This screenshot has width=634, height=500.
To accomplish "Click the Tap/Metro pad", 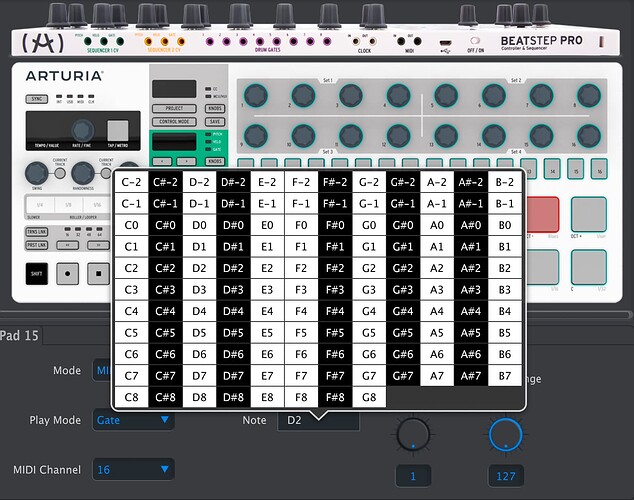I will pyautogui.click(x=118, y=131).
